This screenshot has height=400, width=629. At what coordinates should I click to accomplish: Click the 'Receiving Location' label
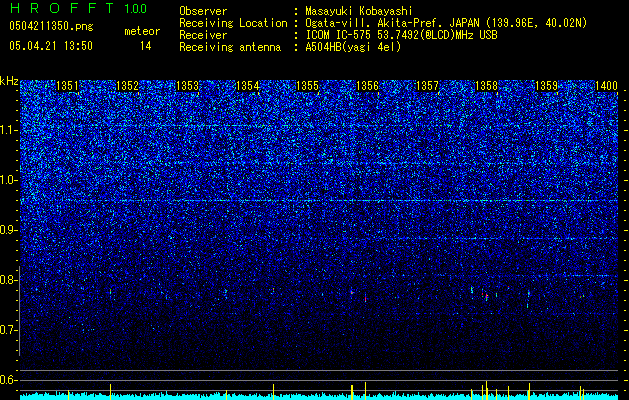pos(233,23)
